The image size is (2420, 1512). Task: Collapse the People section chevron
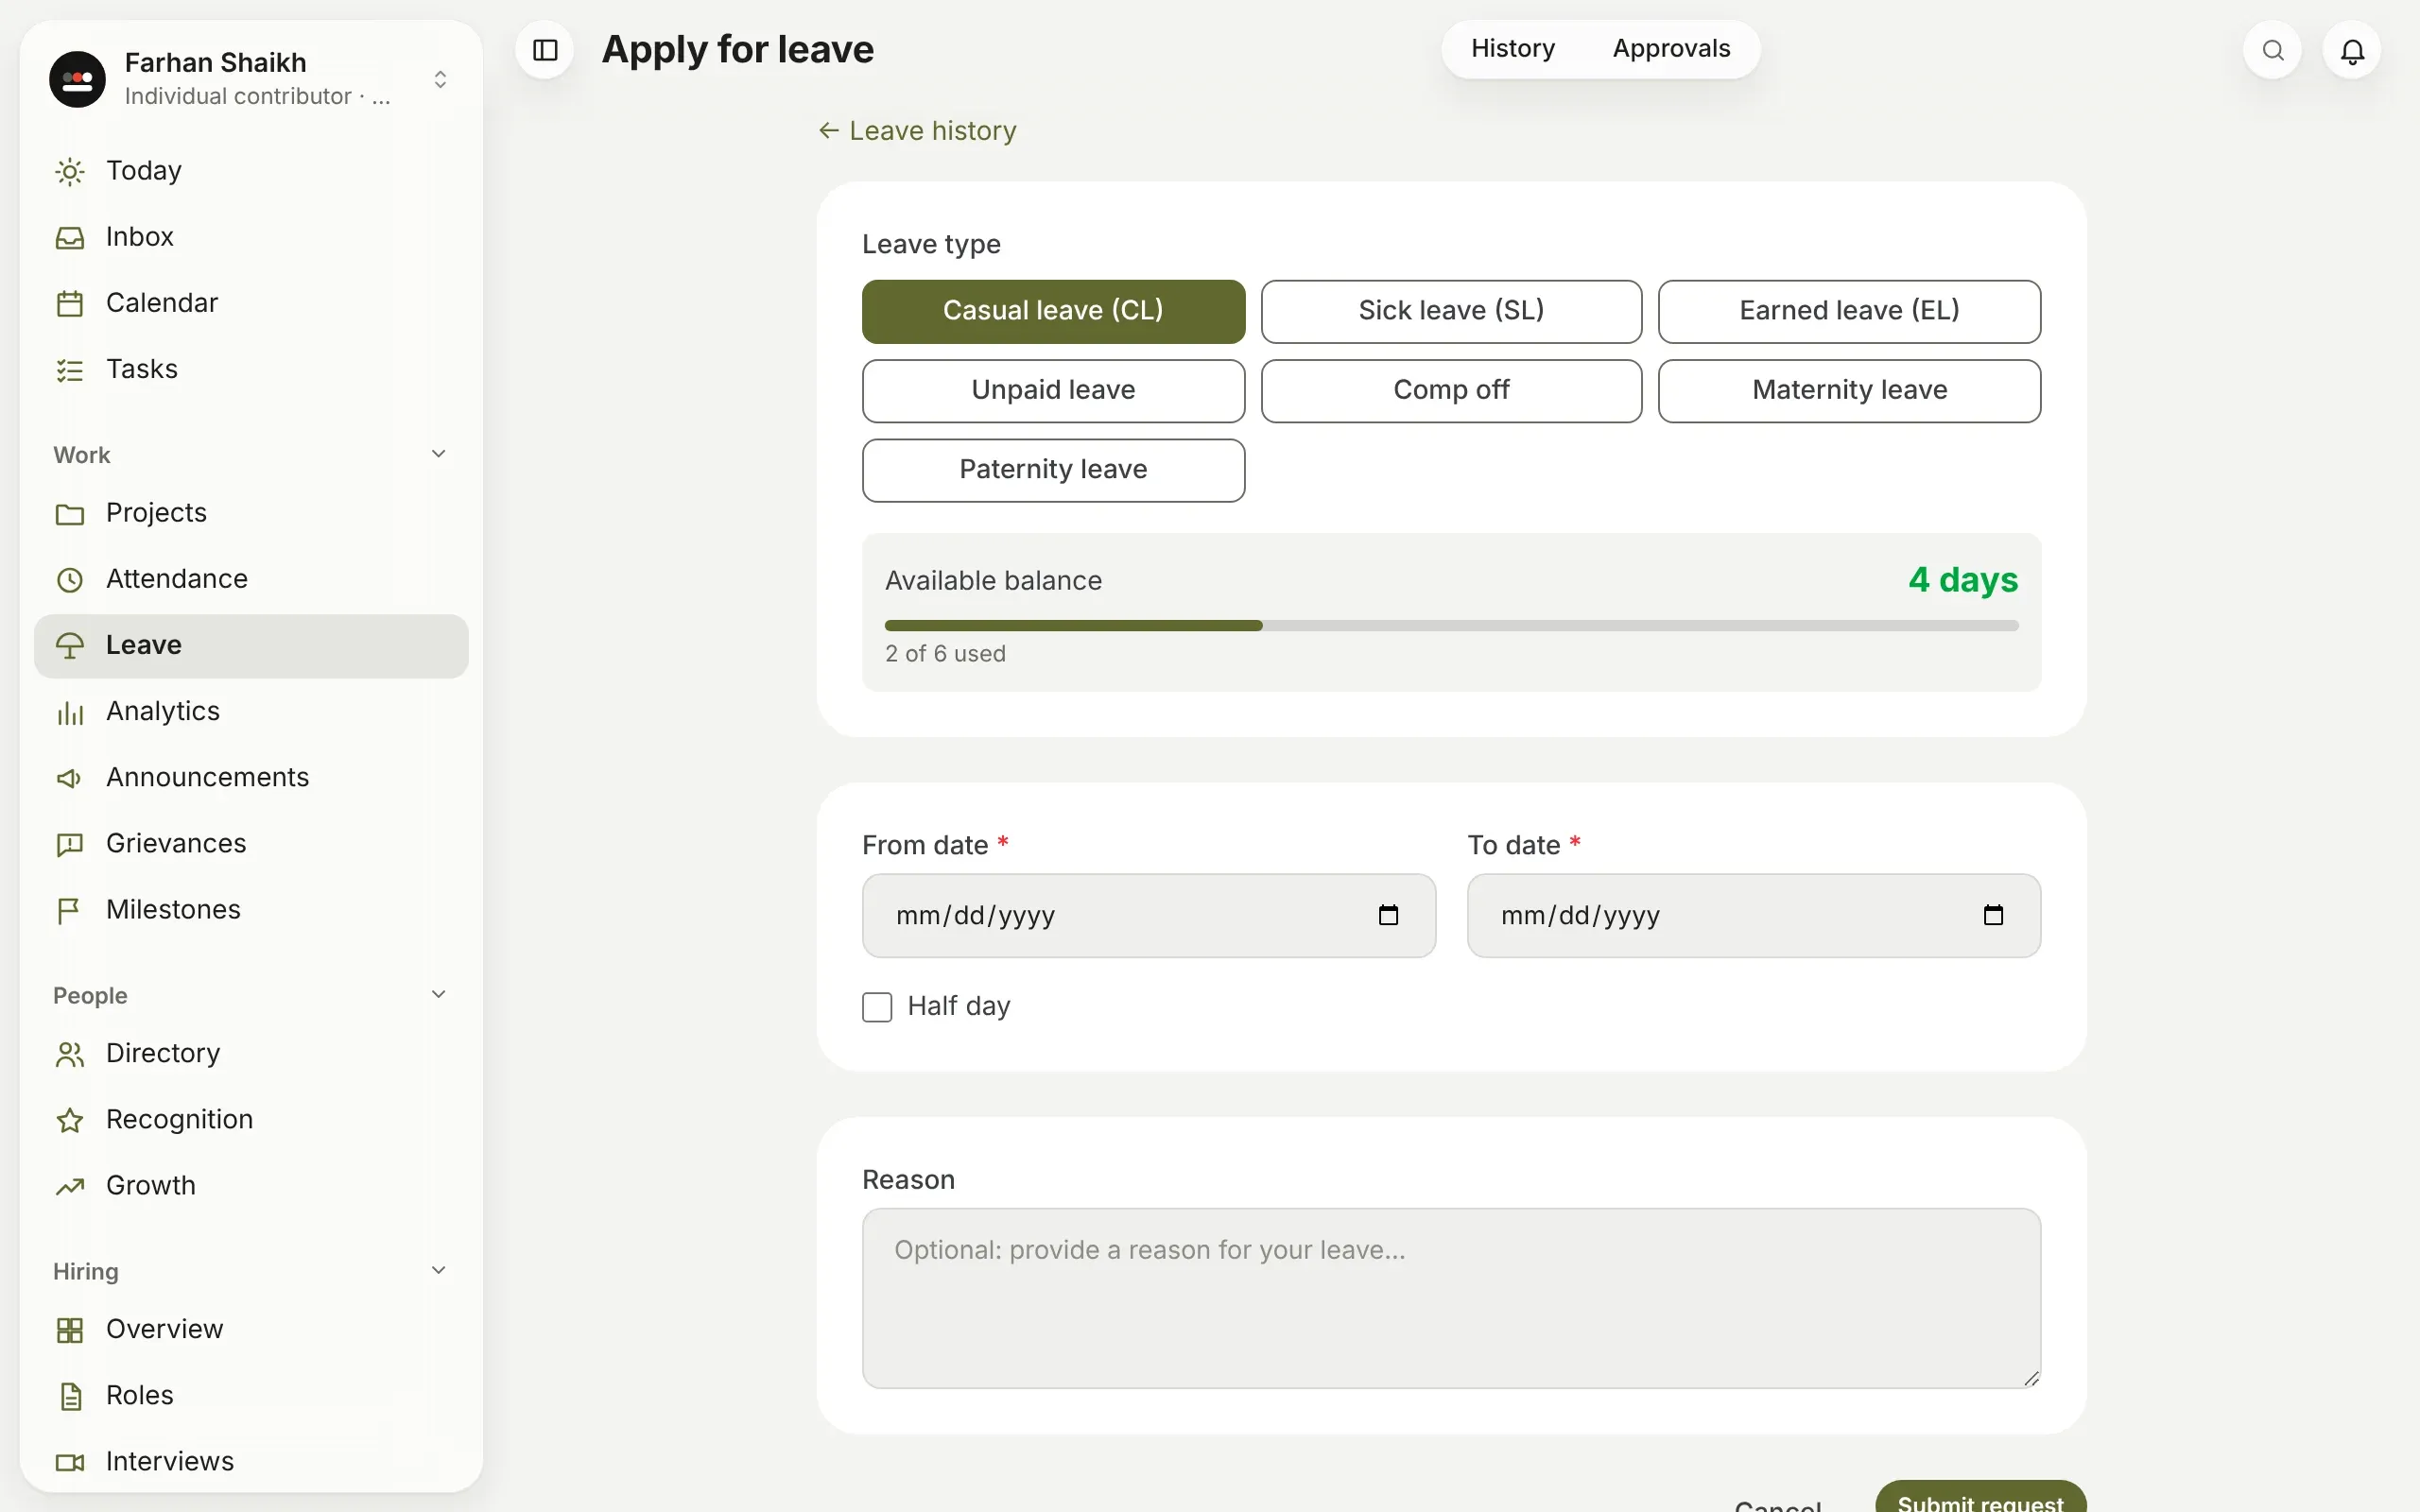click(438, 994)
